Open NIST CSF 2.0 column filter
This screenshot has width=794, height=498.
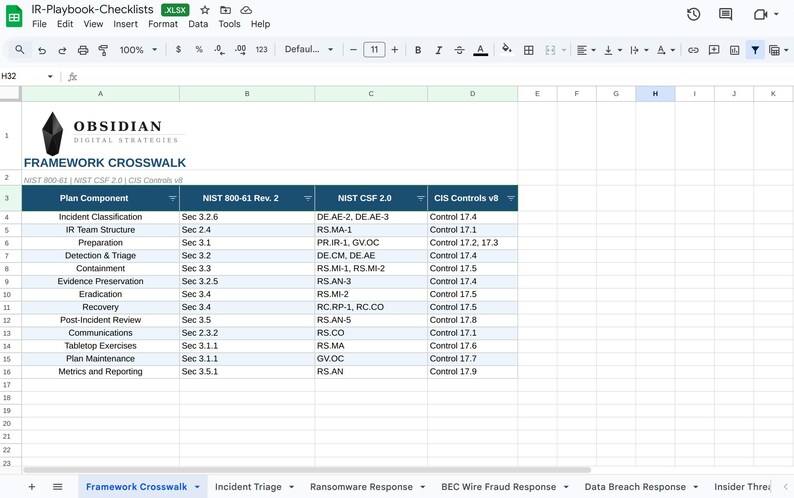pyautogui.click(x=420, y=198)
